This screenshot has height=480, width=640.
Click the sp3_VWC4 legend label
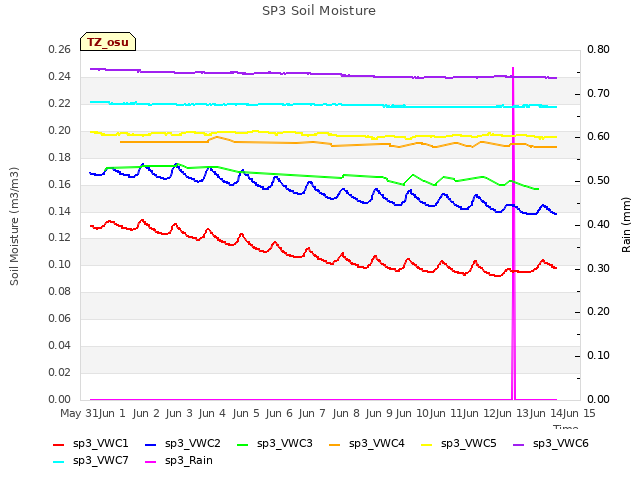coord(376,443)
